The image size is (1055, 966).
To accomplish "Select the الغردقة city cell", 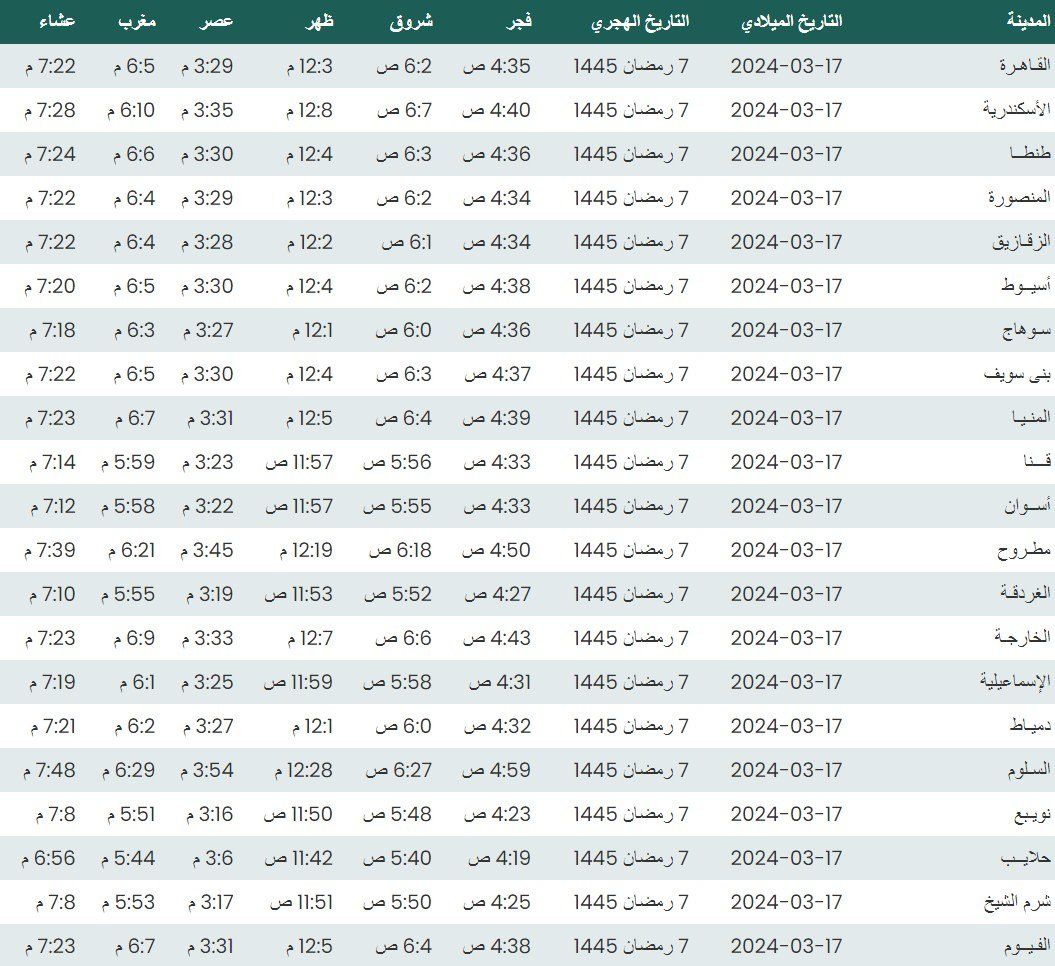I will click(x=1025, y=593).
